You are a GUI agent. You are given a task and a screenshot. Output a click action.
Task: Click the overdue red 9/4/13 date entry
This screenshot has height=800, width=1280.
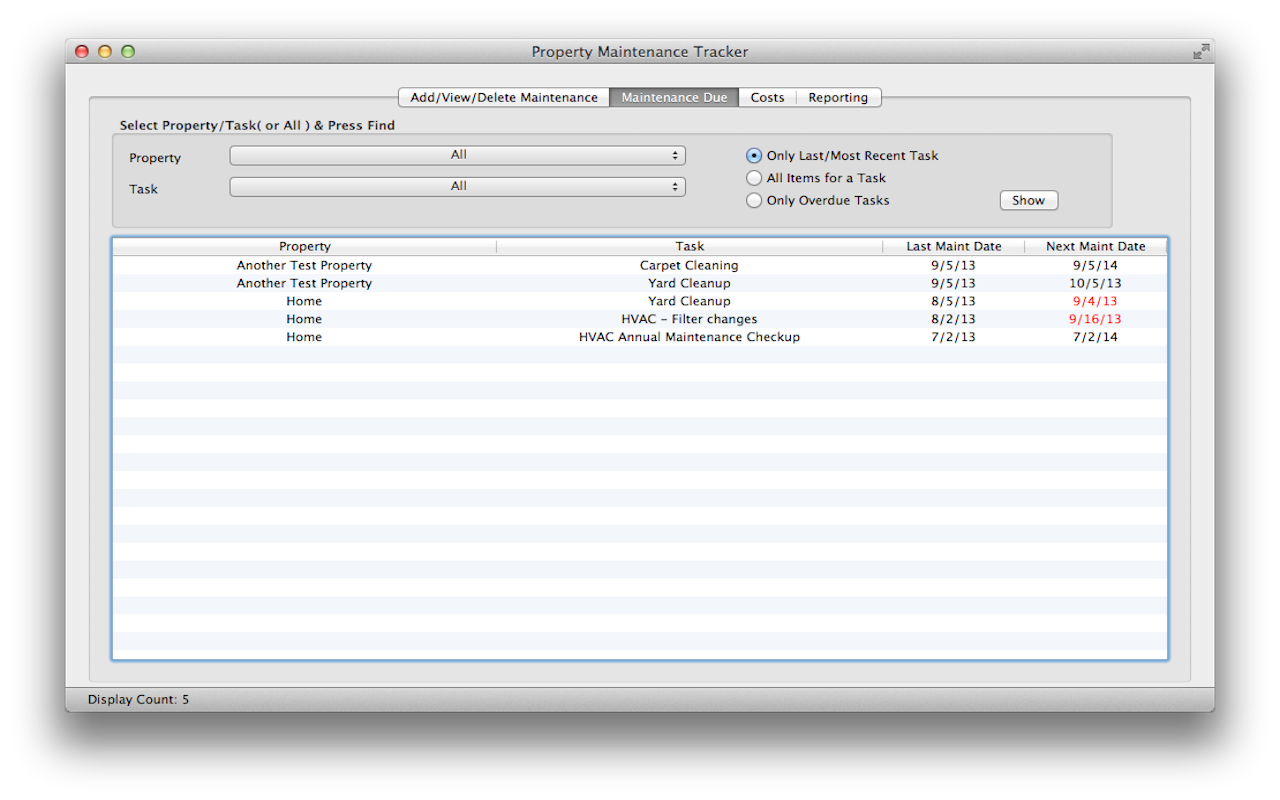pyautogui.click(x=1097, y=300)
